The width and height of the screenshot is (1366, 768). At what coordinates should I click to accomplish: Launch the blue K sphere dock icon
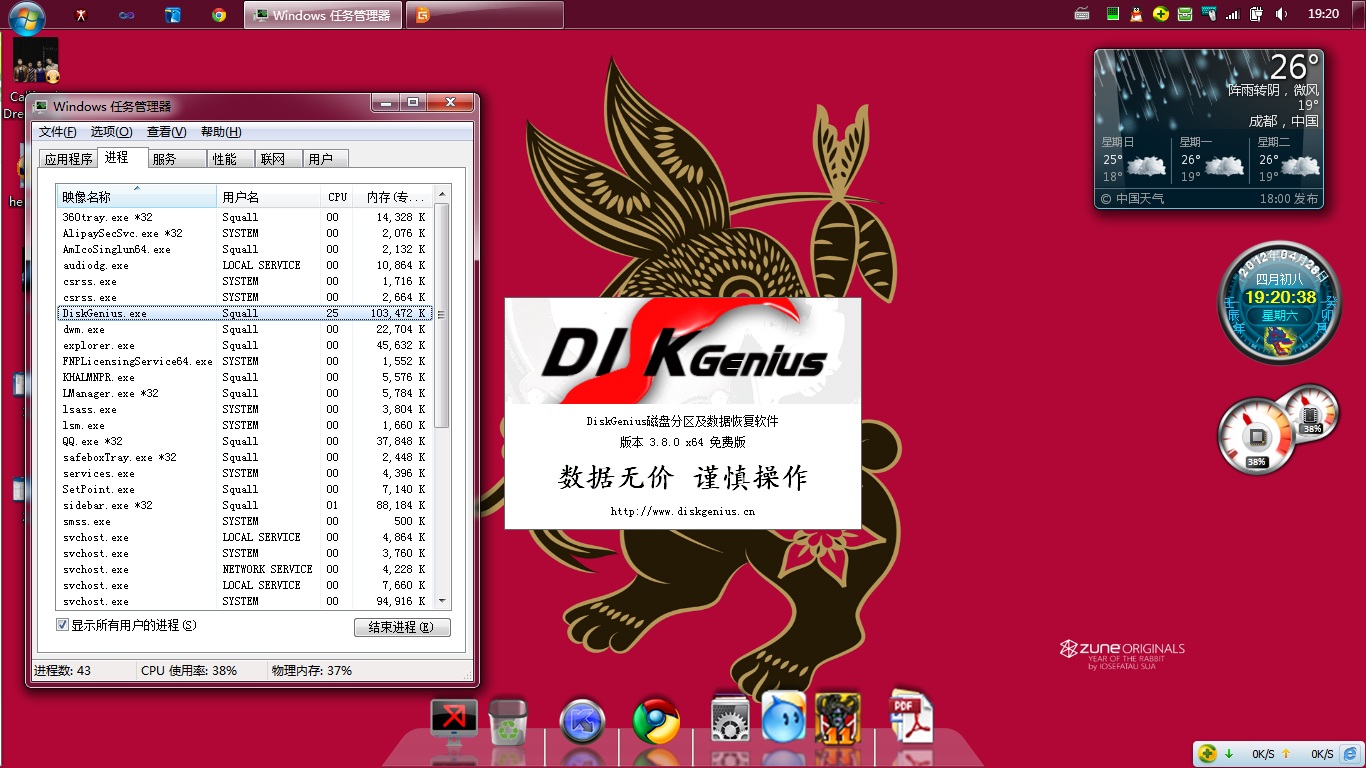pyautogui.click(x=582, y=721)
